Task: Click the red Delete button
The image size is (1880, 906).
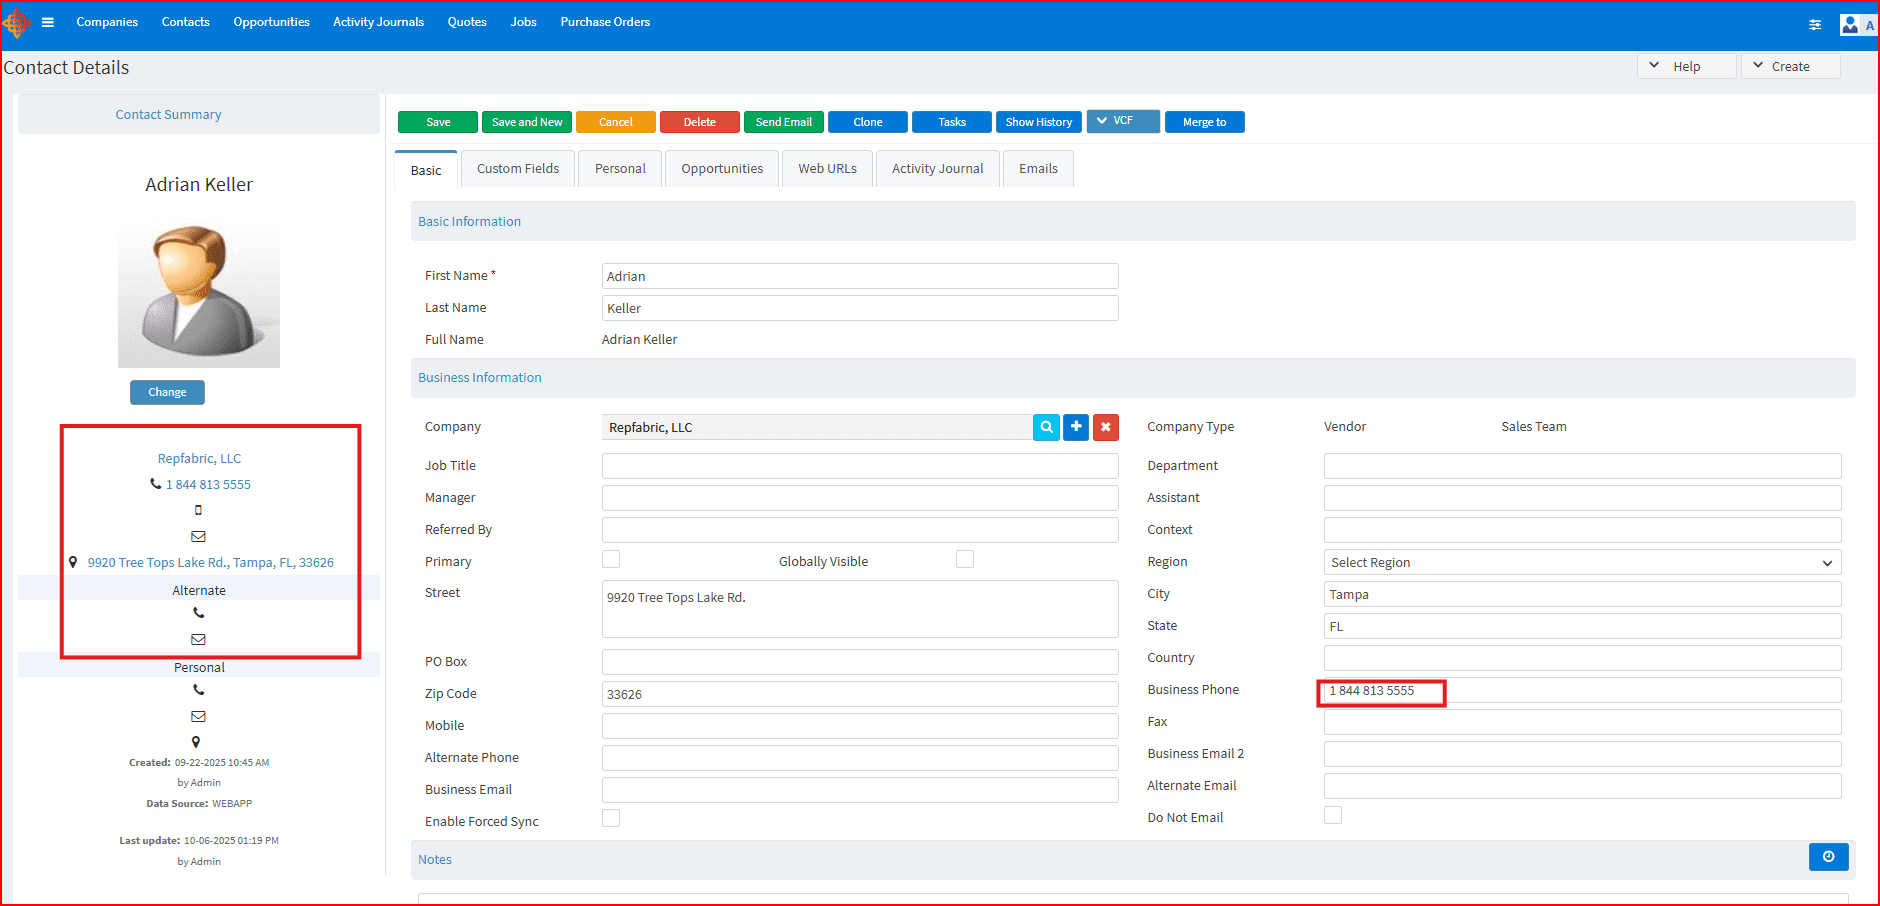Action: point(699,122)
